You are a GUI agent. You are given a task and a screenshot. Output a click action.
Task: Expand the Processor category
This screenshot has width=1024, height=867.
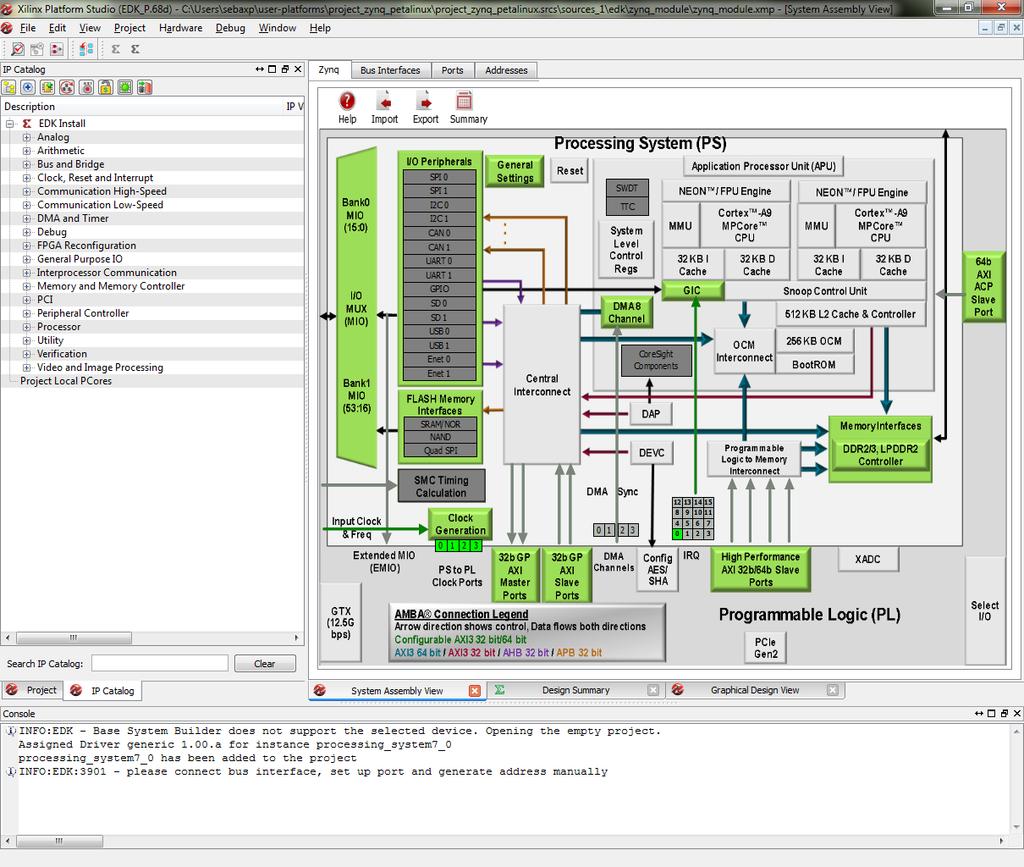pyautogui.click(x=27, y=327)
